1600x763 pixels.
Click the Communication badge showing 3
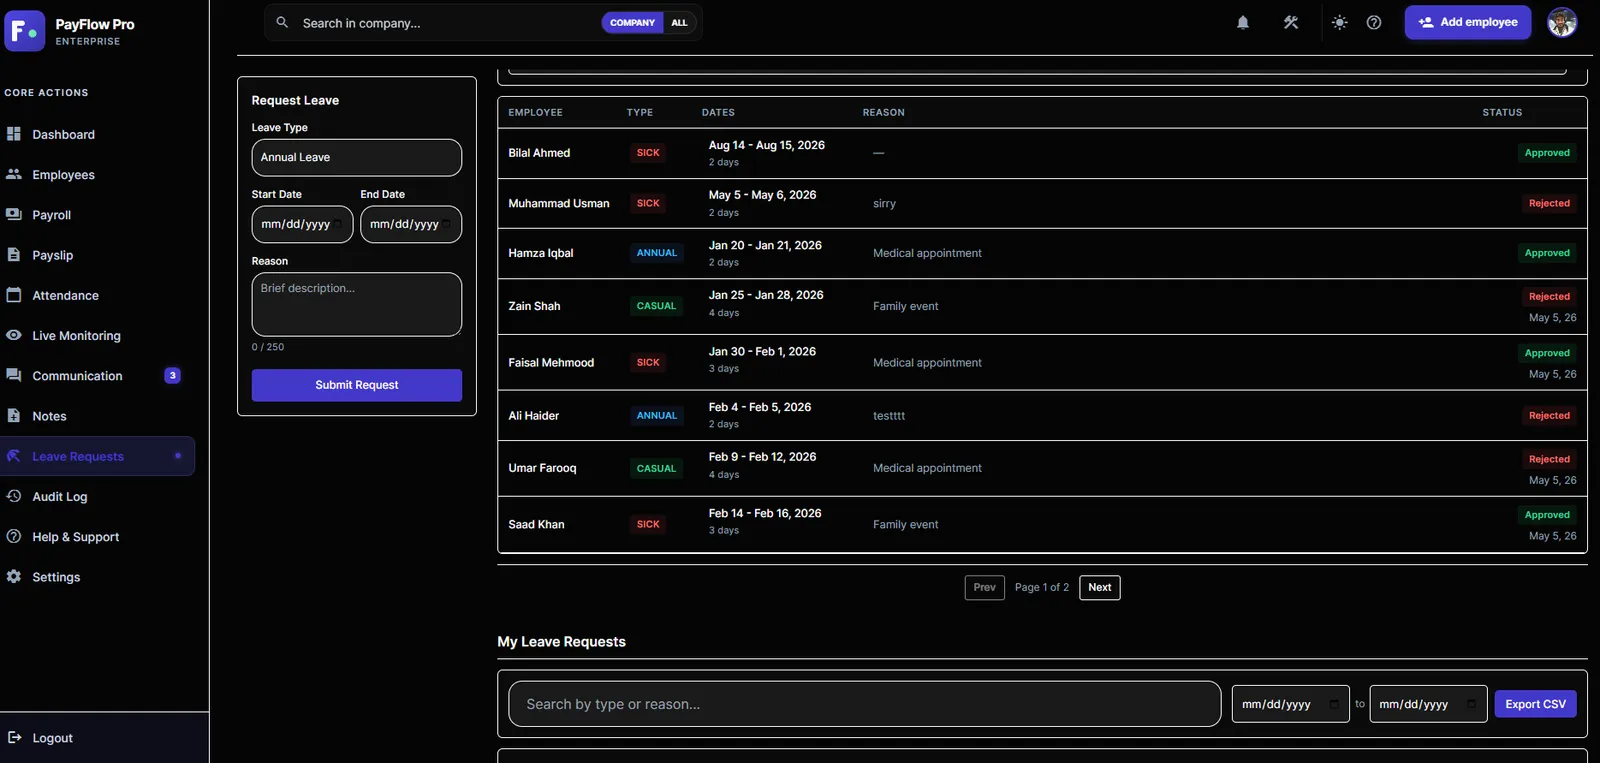(x=172, y=375)
